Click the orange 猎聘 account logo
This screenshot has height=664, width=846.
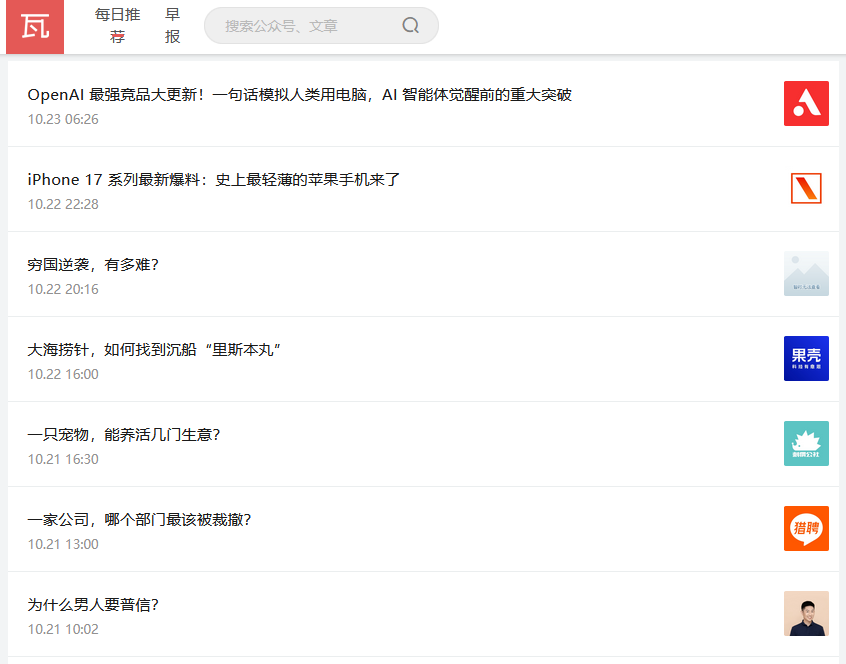tap(806, 529)
